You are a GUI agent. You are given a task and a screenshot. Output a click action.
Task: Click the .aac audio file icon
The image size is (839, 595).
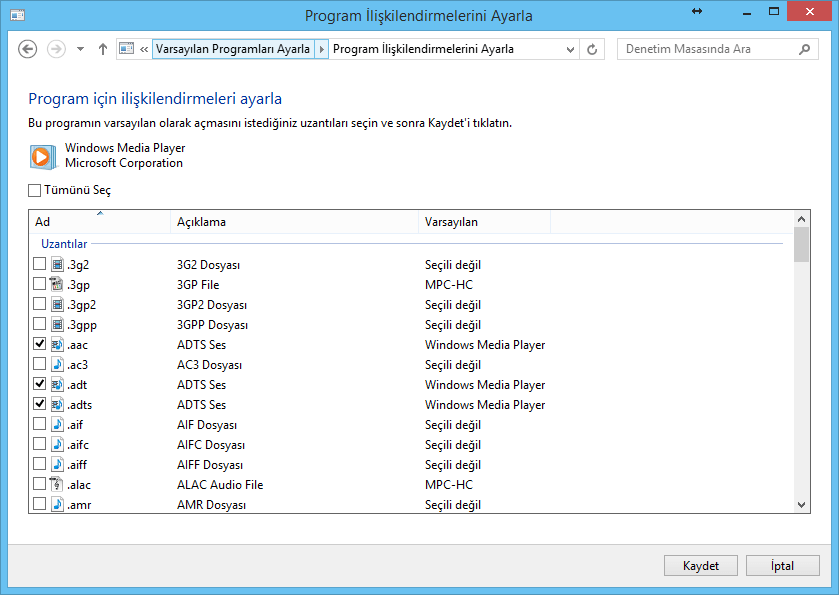click(57, 344)
